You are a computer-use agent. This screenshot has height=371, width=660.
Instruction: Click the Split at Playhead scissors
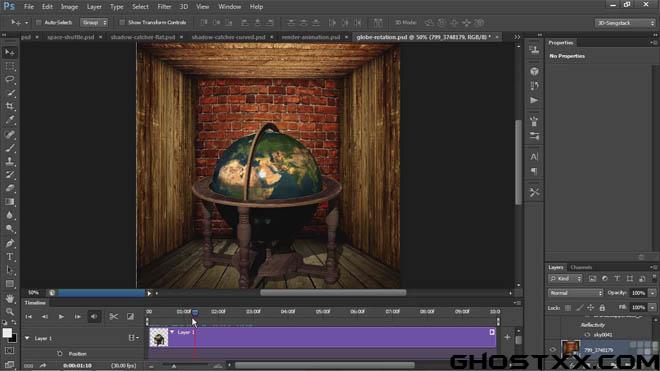(113, 316)
